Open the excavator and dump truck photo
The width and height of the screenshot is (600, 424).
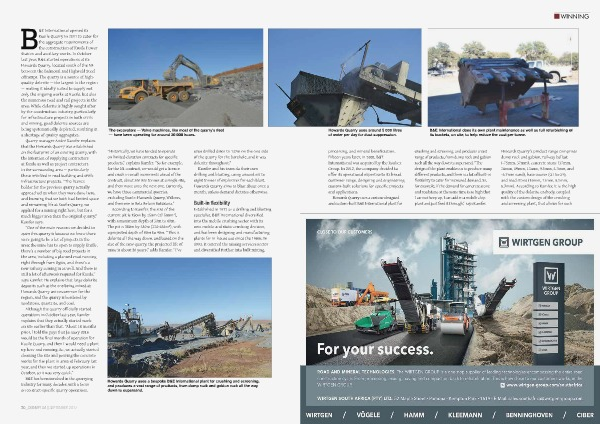tap(186, 77)
